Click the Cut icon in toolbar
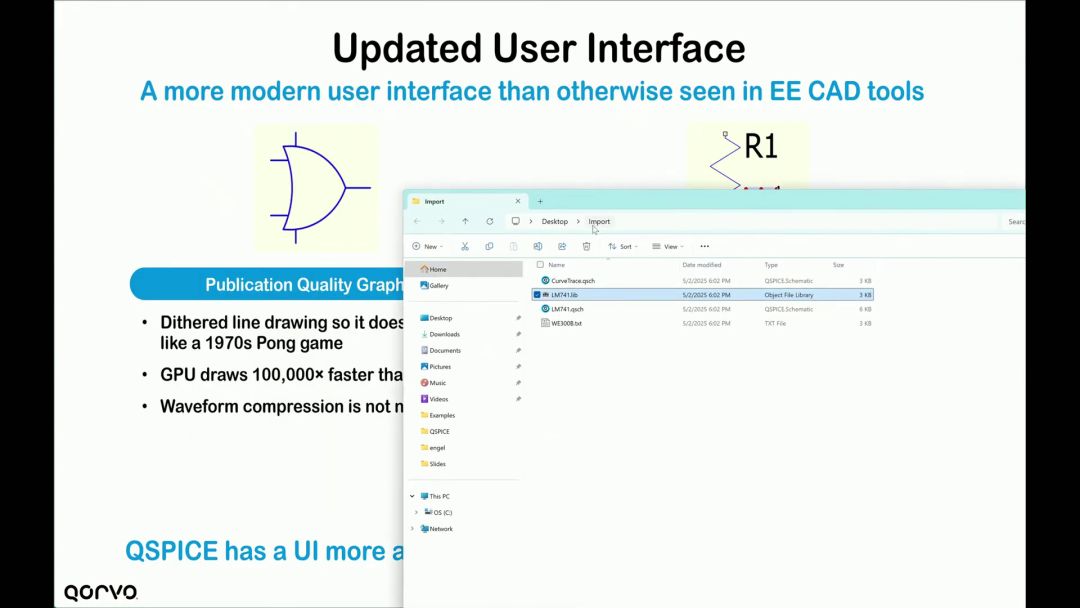The height and width of the screenshot is (608, 1080). [465, 247]
